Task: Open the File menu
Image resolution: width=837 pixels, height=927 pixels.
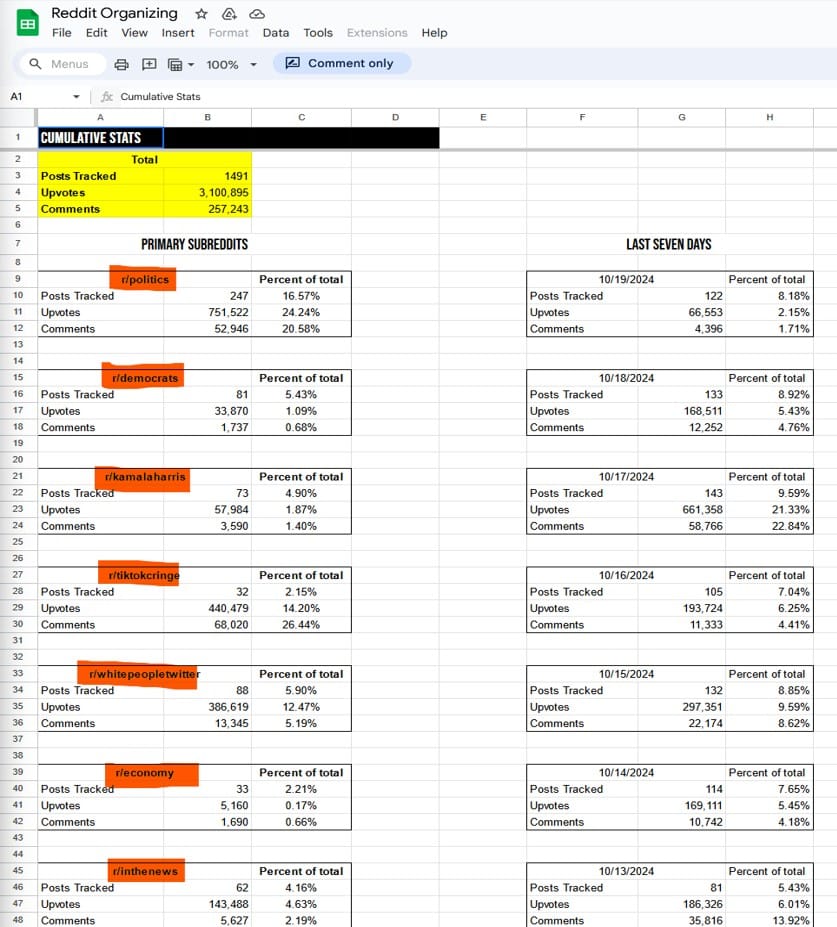Action: [x=62, y=33]
